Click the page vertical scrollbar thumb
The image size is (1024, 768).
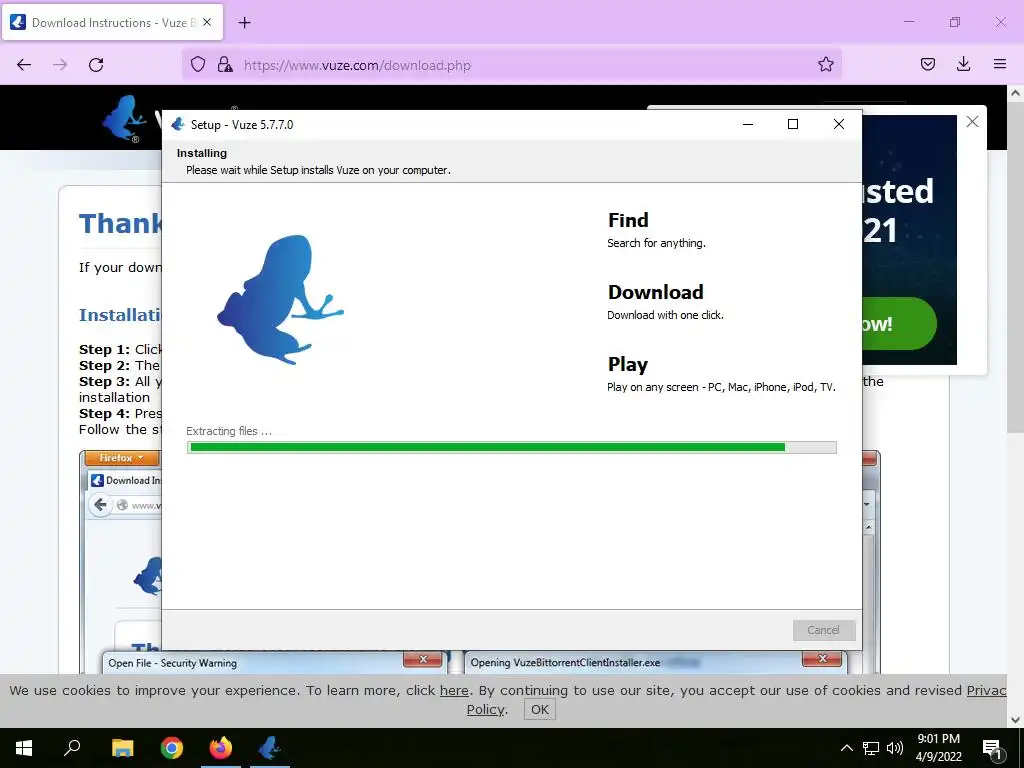click(x=1015, y=268)
